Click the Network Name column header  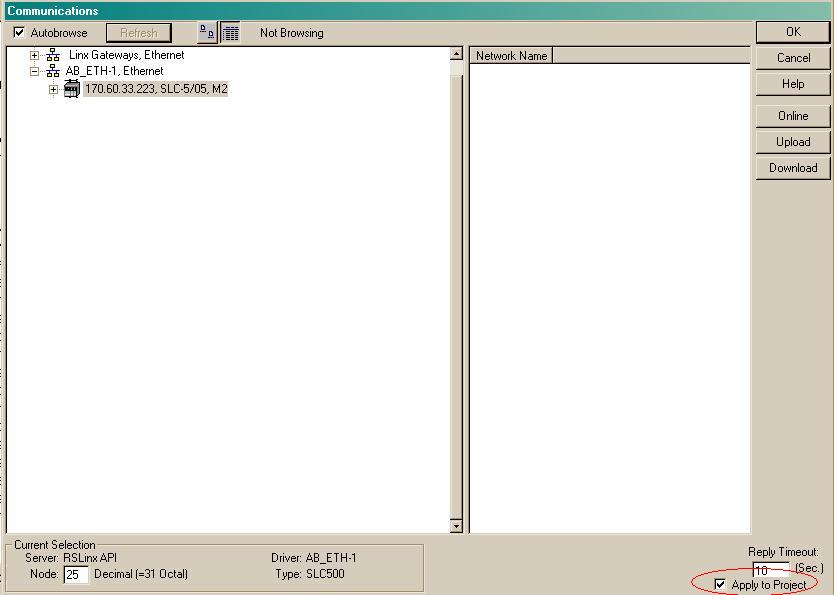[511, 56]
